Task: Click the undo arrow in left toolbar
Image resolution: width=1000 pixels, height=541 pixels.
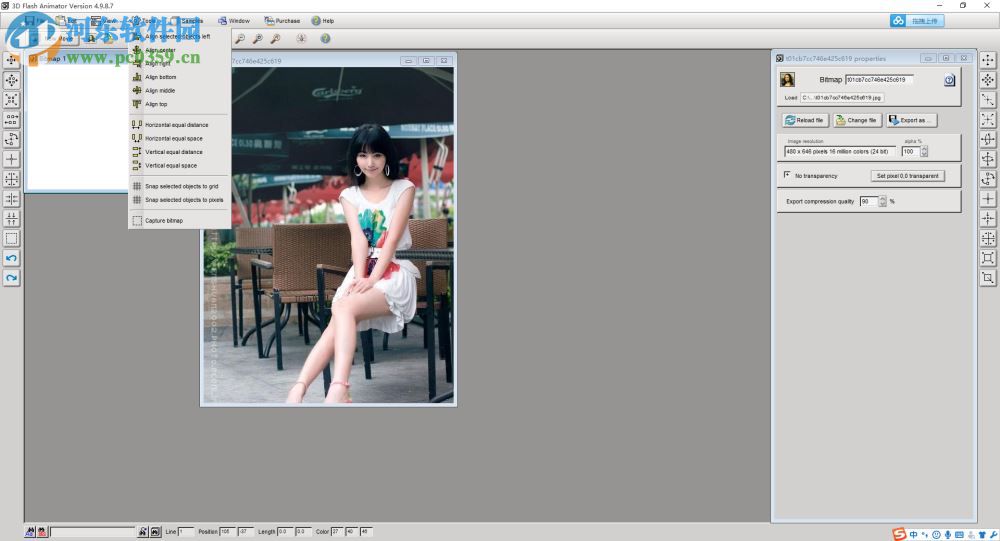Action: [x=11, y=258]
